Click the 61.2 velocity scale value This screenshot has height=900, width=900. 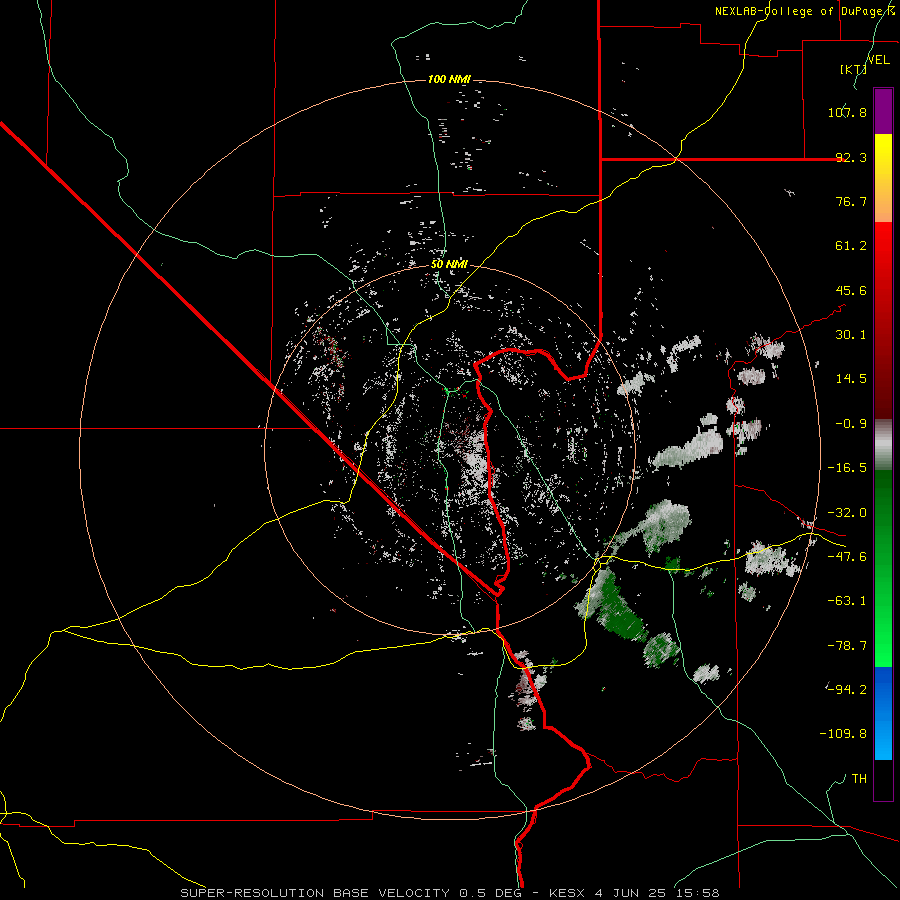(x=851, y=246)
